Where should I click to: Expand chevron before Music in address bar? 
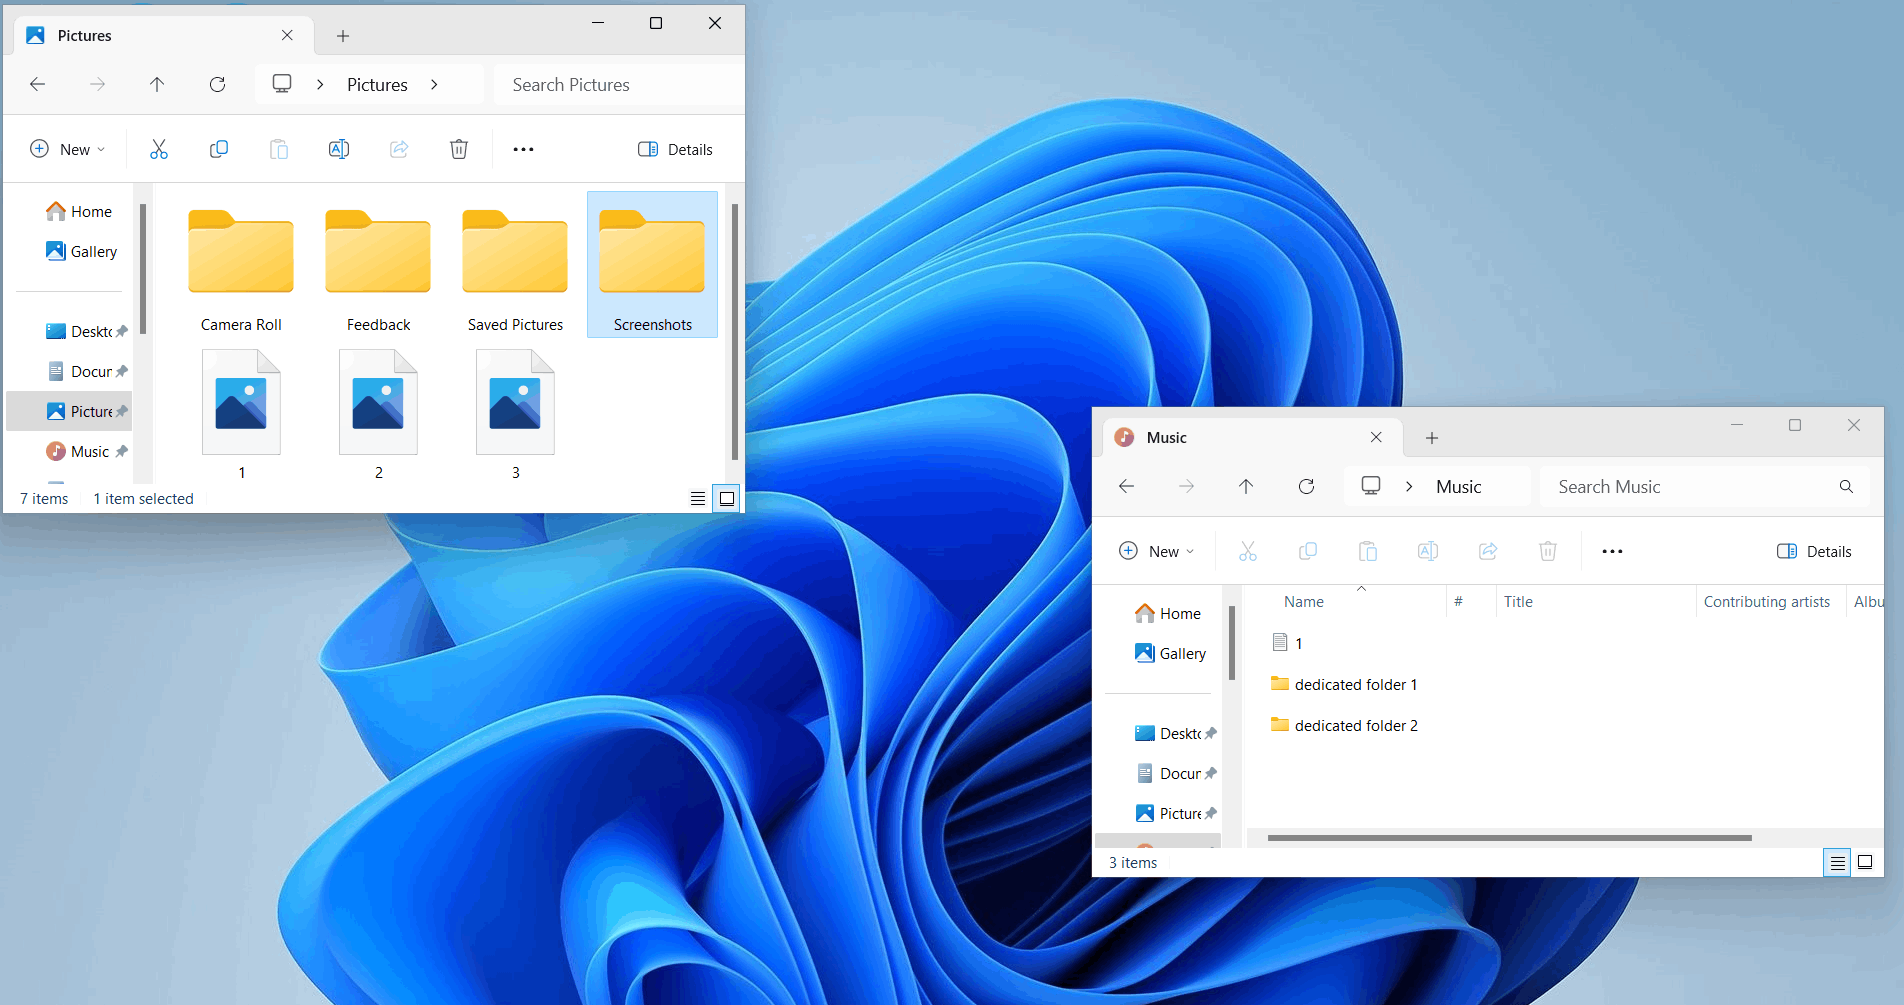(x=1409, y=487)
